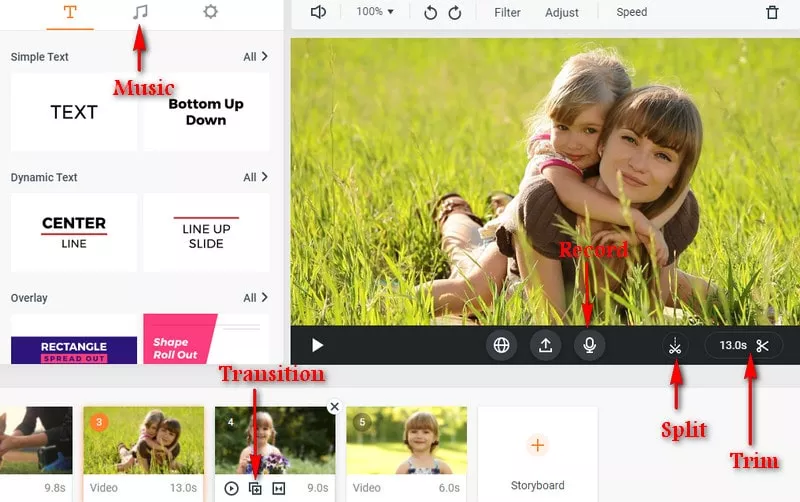Image resolution: width=800 pixels, height=502 pixels.
Task: Select the 9.8s storyboard clip
Action: (36, 454)
